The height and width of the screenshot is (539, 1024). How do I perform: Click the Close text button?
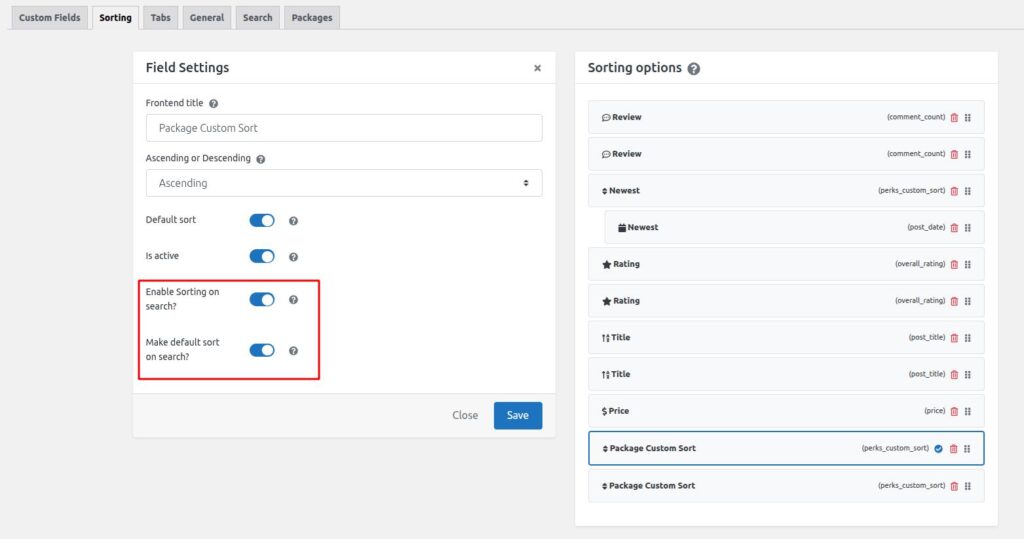[465, 415]
